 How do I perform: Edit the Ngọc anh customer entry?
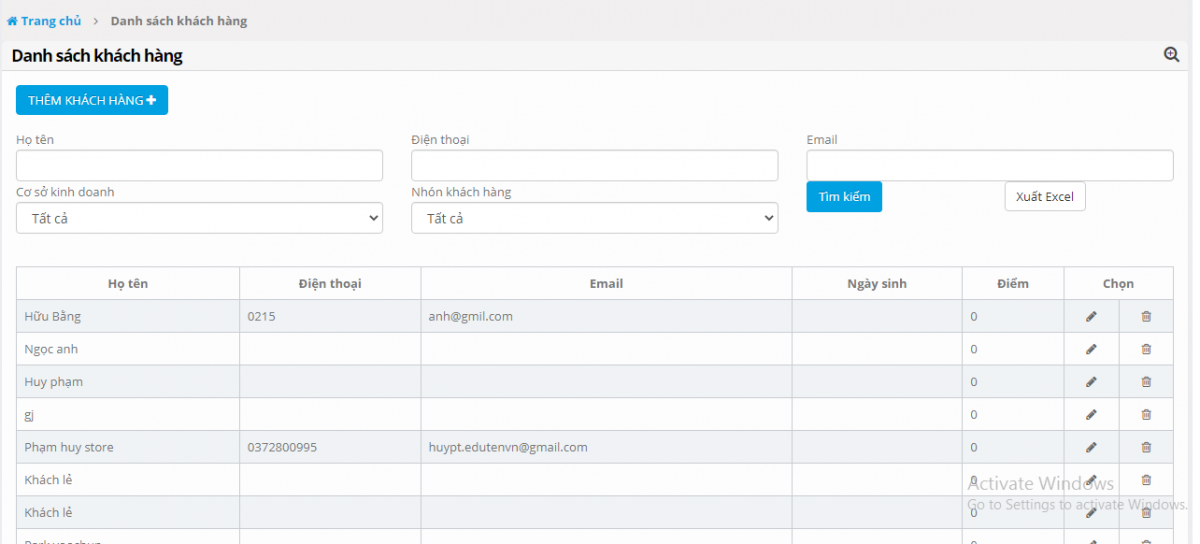[x=1091, y=349]
